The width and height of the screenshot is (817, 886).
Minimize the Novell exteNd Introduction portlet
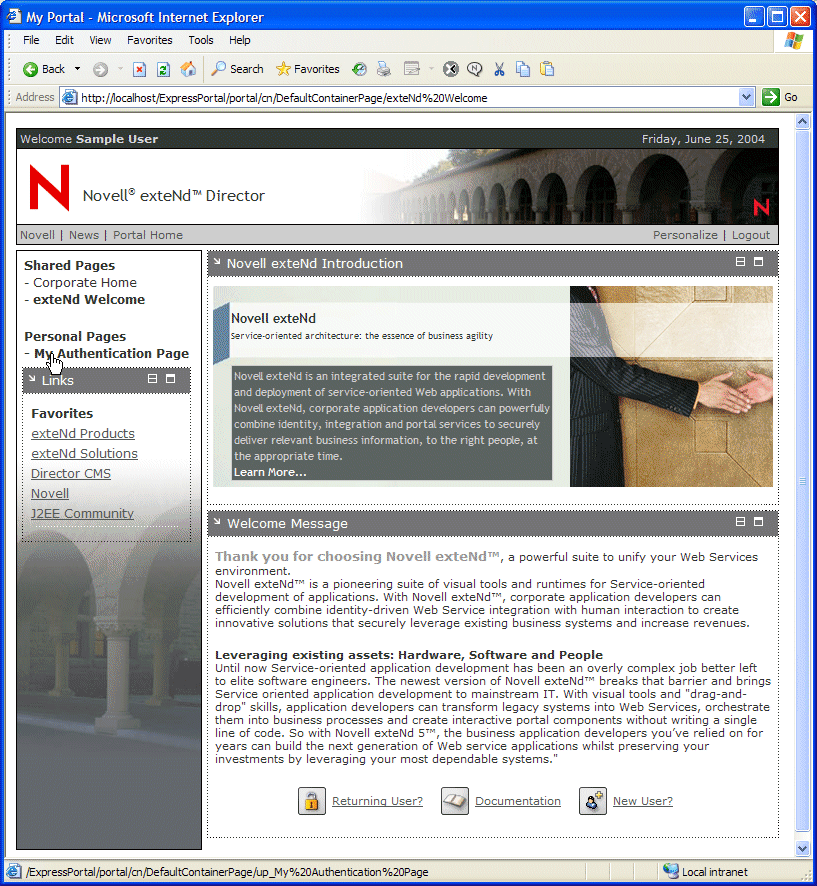pyautogui.click(x=740, y=262)
